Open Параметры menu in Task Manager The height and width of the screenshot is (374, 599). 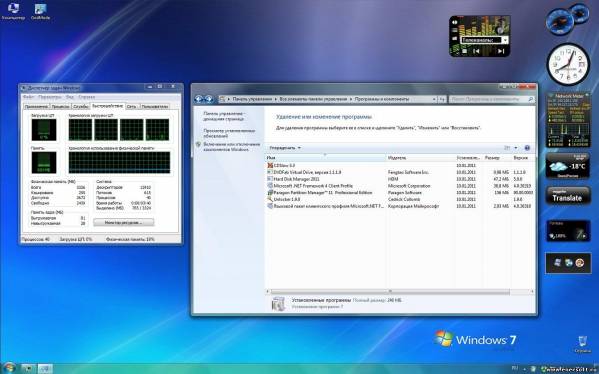49,97
